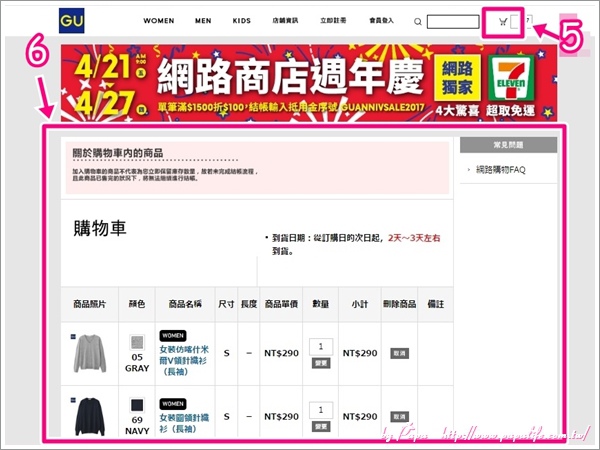Click the 小計 column header

point(360,304)
